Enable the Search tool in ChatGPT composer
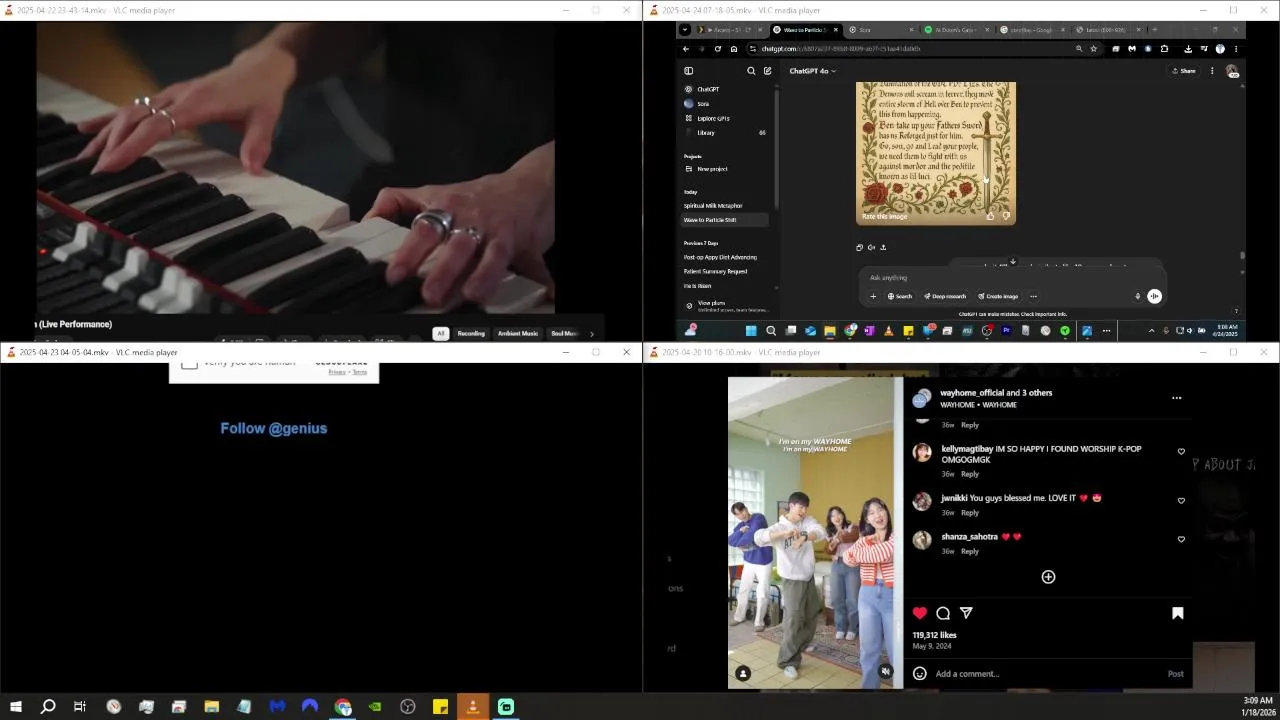This screenshot has width=1280, height=720. click(900, 296)
